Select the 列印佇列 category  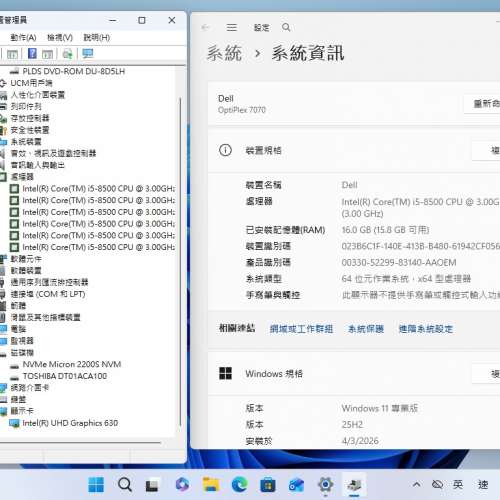click(x=26, y=107)
